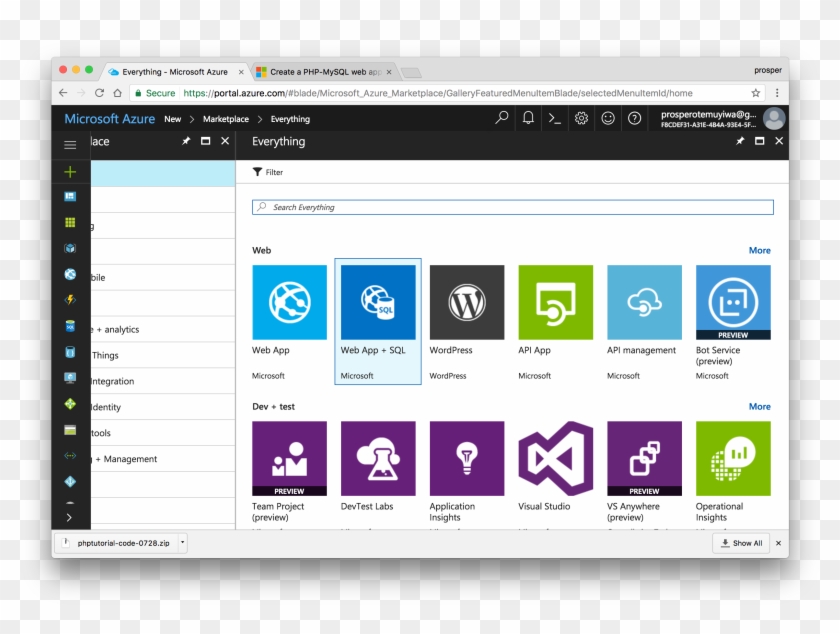Click Marketplace in the breadcrumb trail

226,118
